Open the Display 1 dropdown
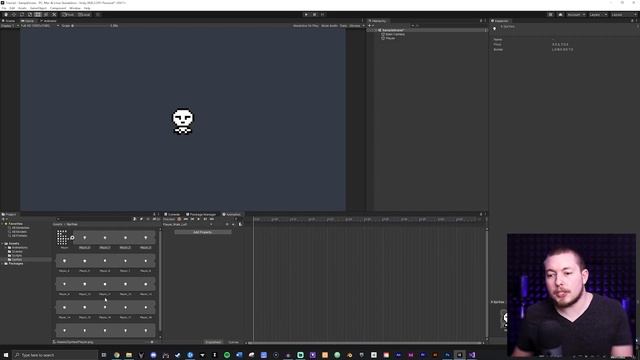640x360 pixels. pyautogui.click(x=10, y=26)
